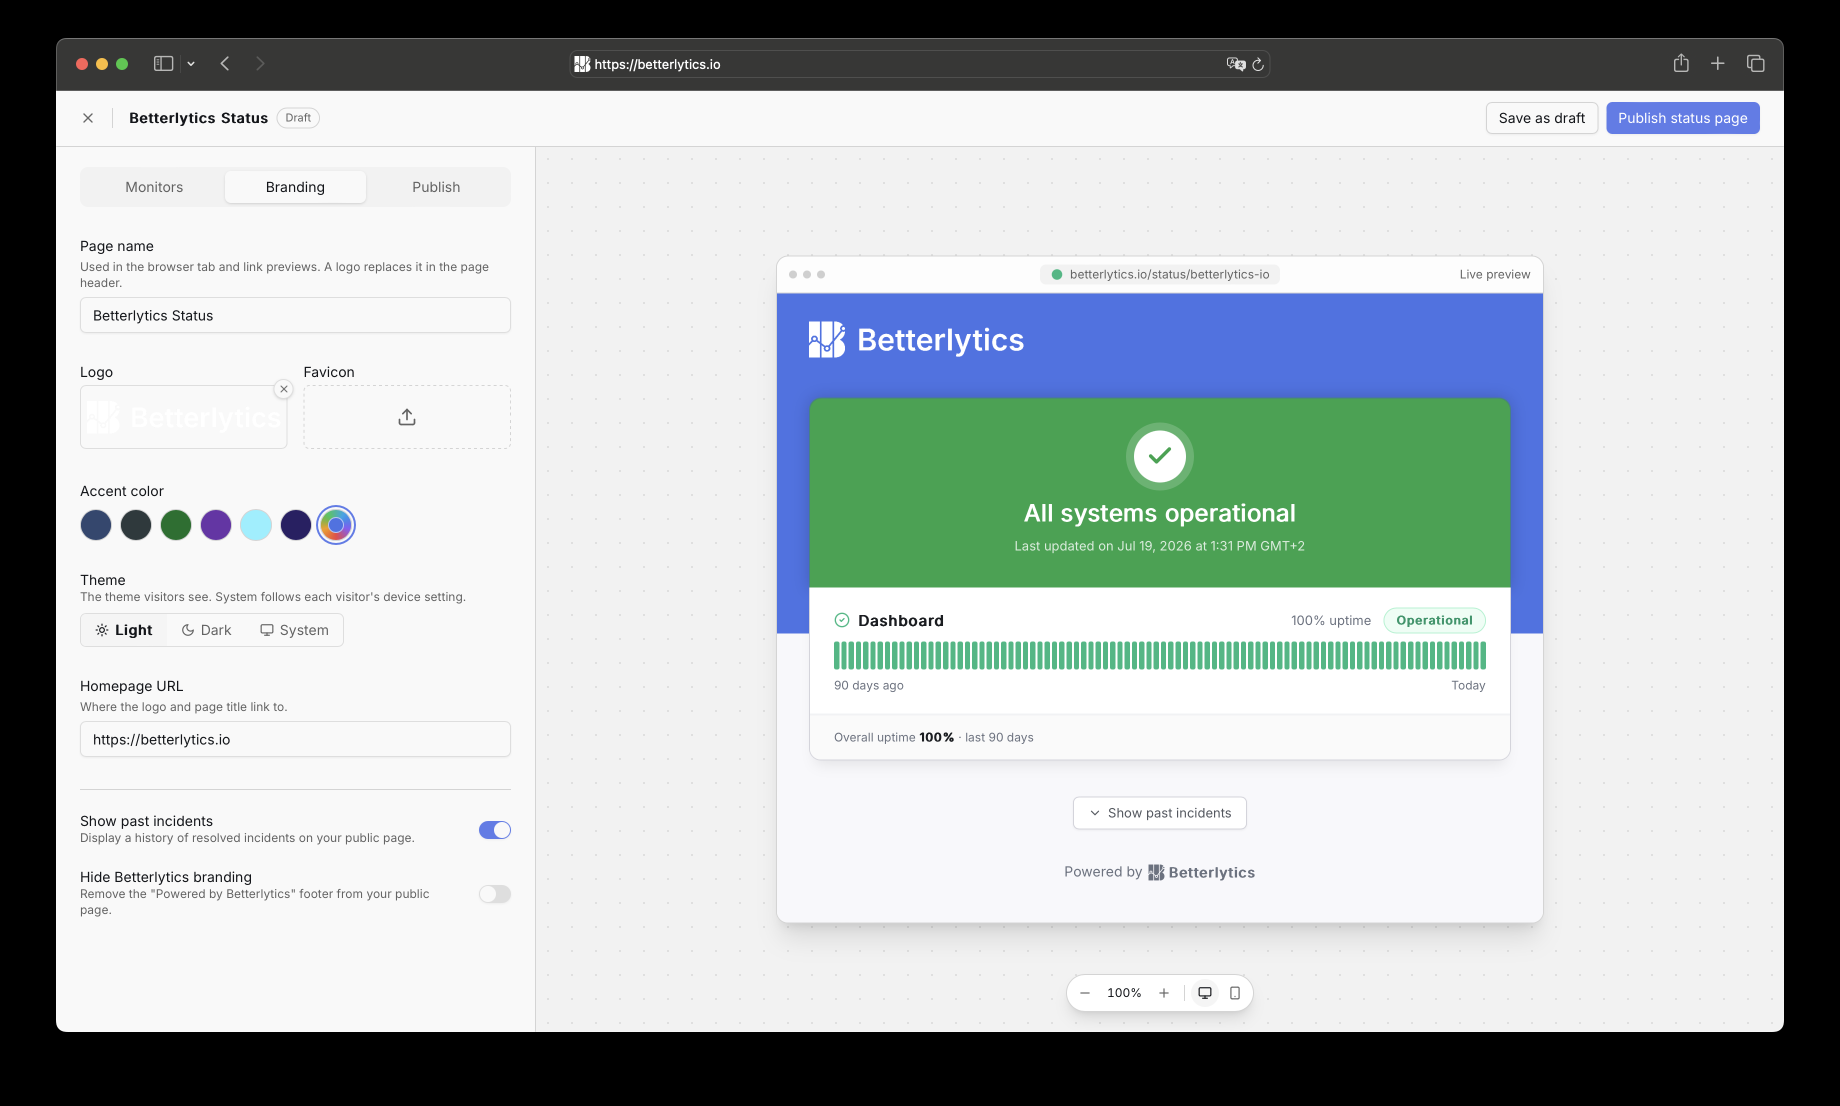1840x1106 pixels.
Task: Select the Dark theme option
Action: coord(206,630)
